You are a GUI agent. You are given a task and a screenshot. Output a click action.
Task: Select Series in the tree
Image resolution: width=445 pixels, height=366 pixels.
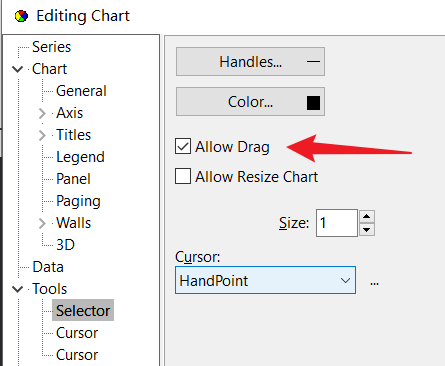51,47
